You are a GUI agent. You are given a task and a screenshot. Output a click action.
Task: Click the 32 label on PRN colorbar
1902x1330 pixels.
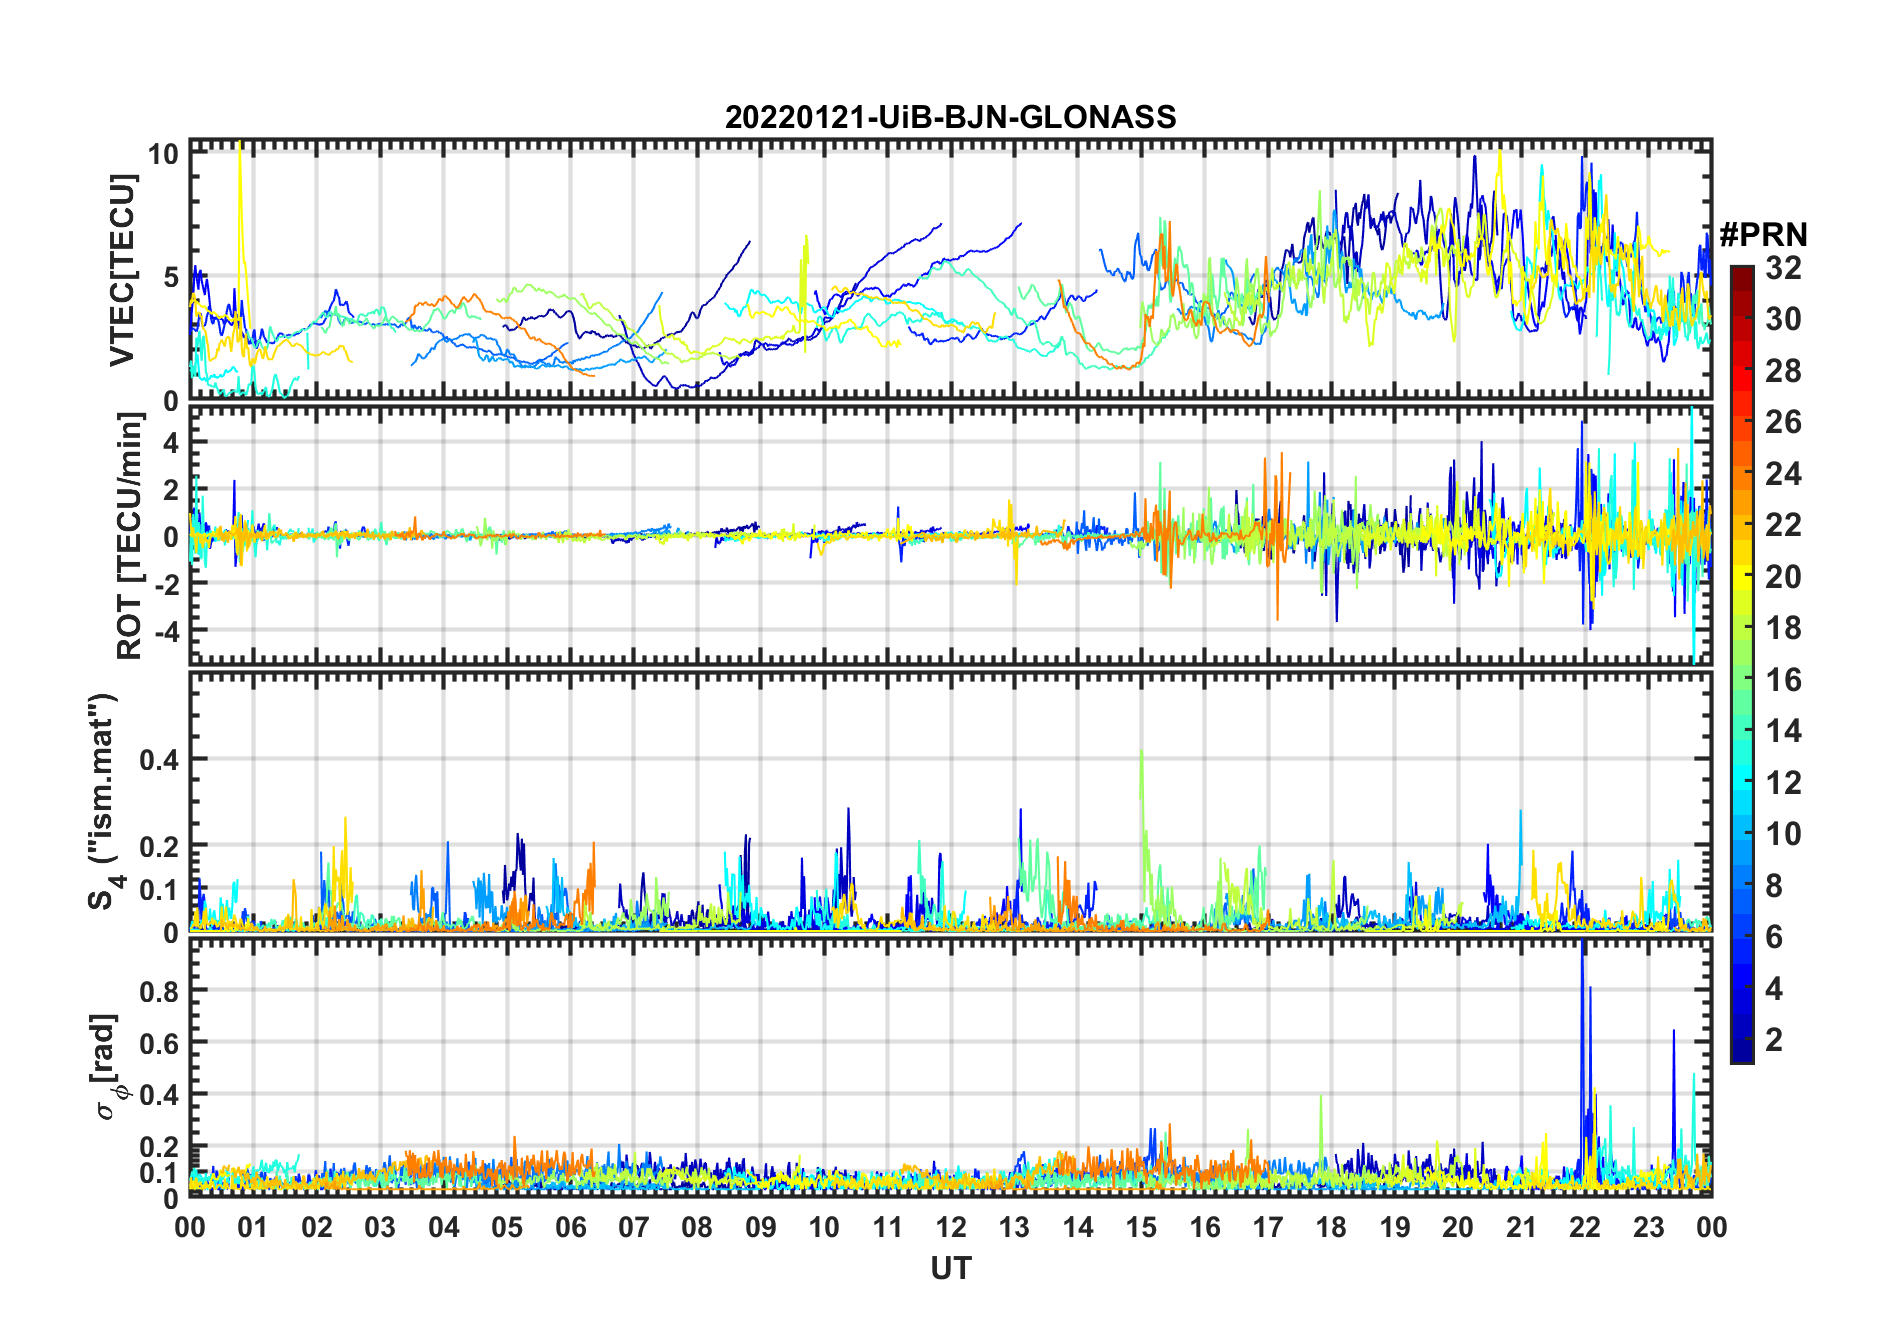(x=1783, y=268)
